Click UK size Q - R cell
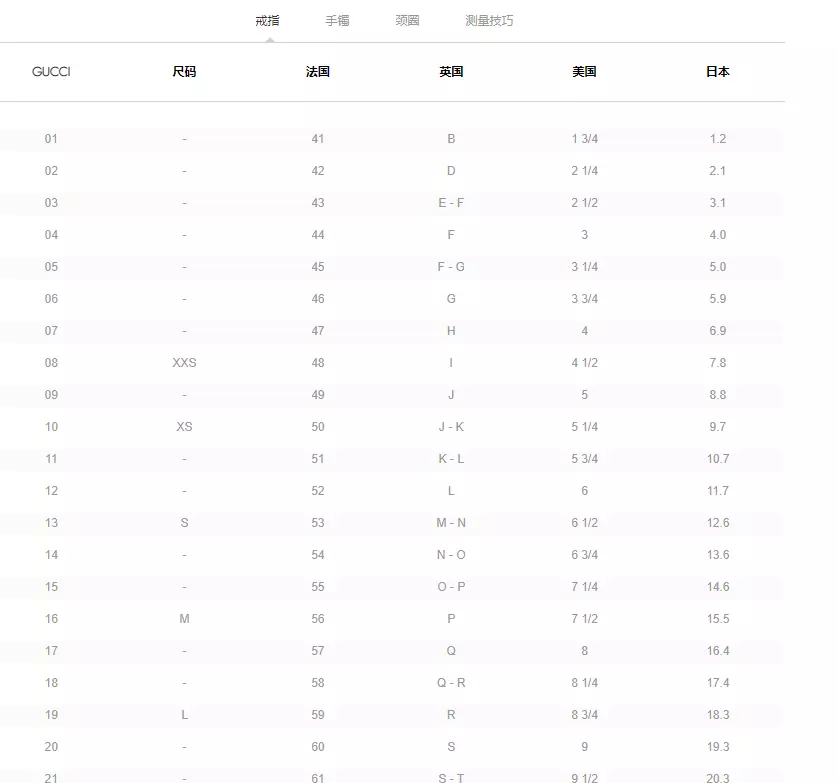 pyautogui.click(x=451, y=683)
